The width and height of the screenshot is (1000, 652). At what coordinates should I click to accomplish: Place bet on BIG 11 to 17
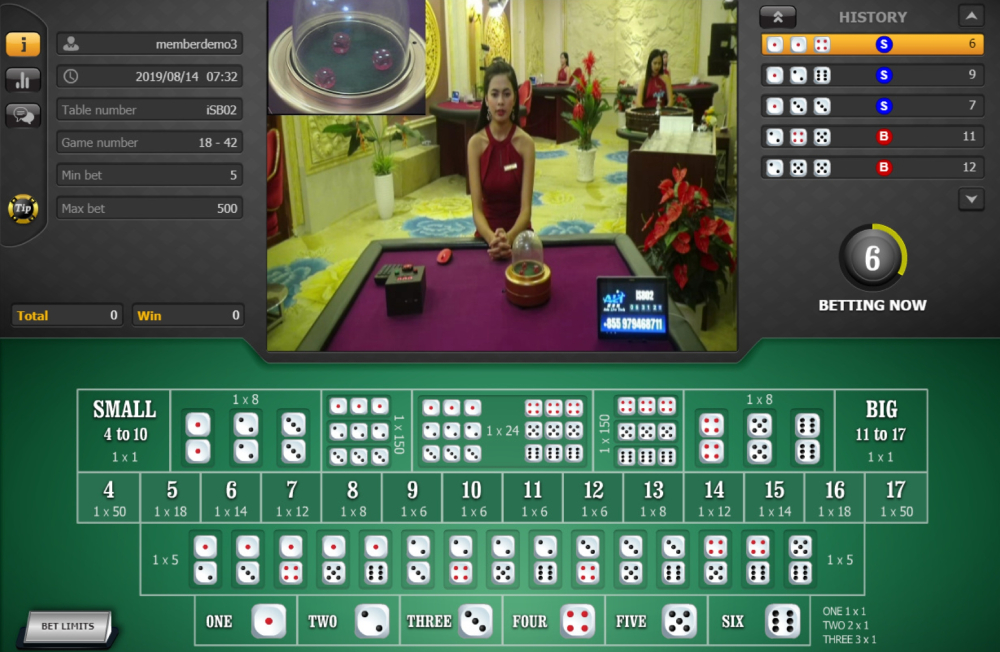point(880,431)
